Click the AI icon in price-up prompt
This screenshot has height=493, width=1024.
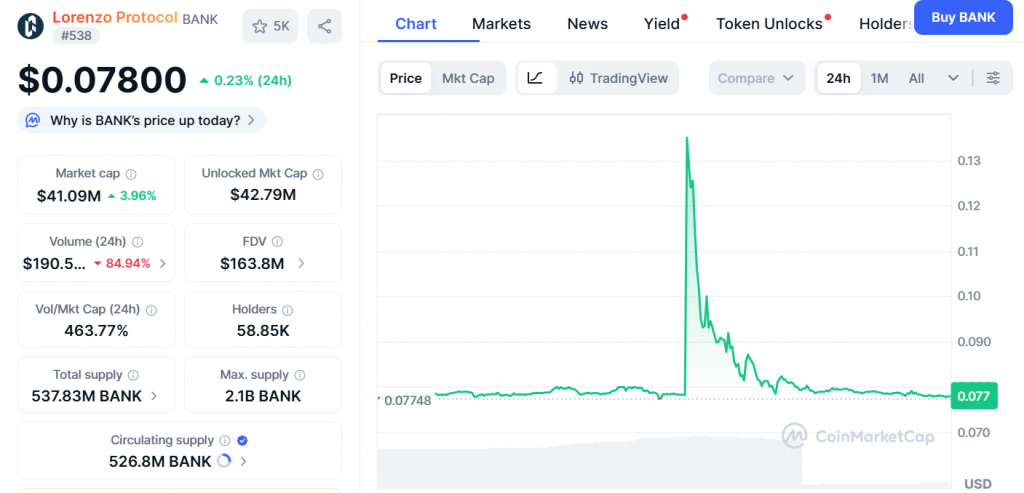[33, 120]
